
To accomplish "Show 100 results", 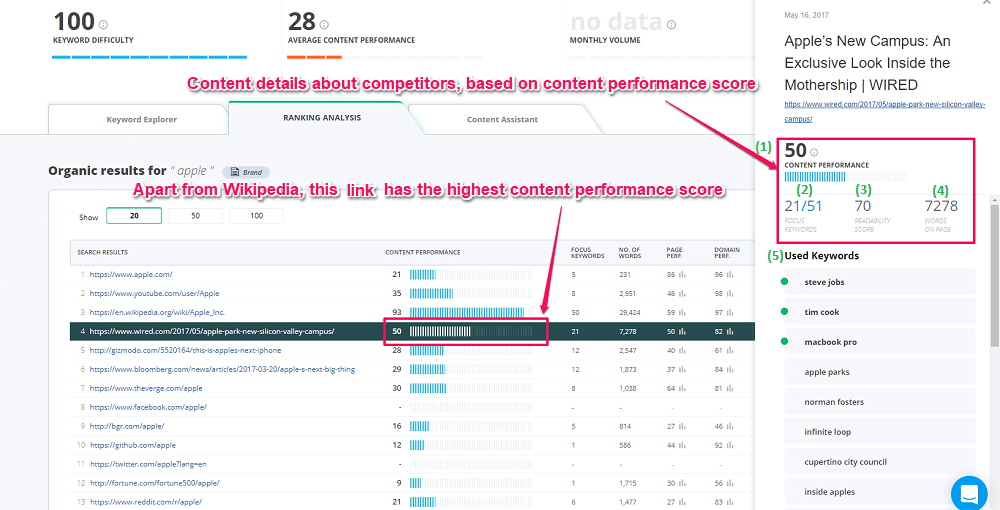I will tap(256, 215).
